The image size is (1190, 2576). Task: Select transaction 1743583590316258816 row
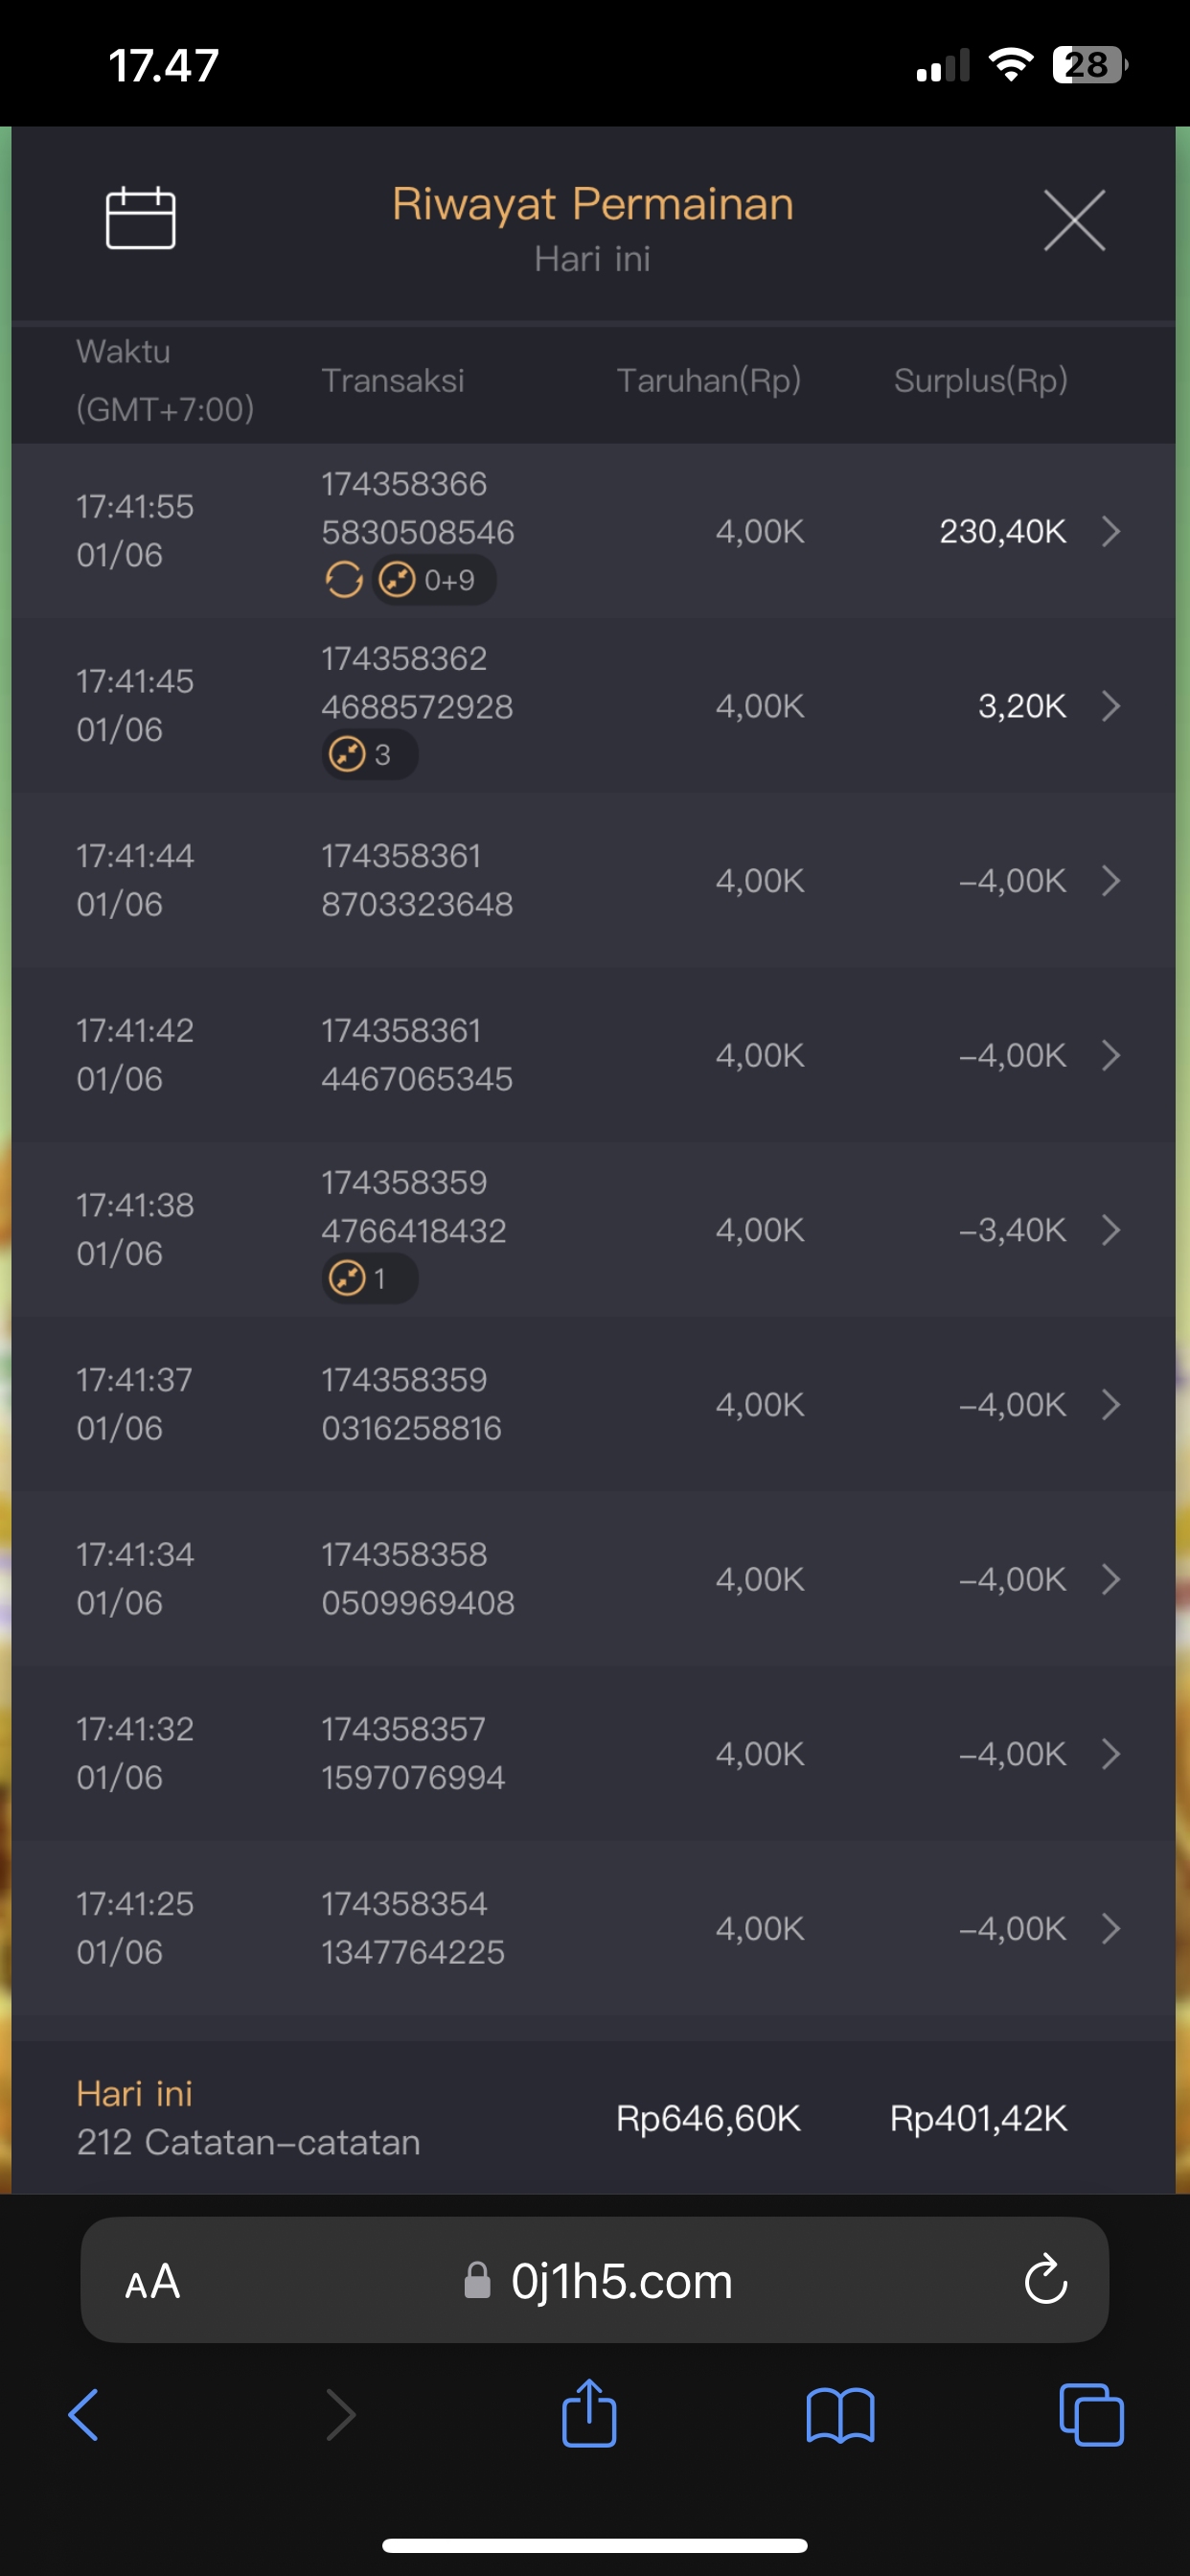coord(411,1404)
